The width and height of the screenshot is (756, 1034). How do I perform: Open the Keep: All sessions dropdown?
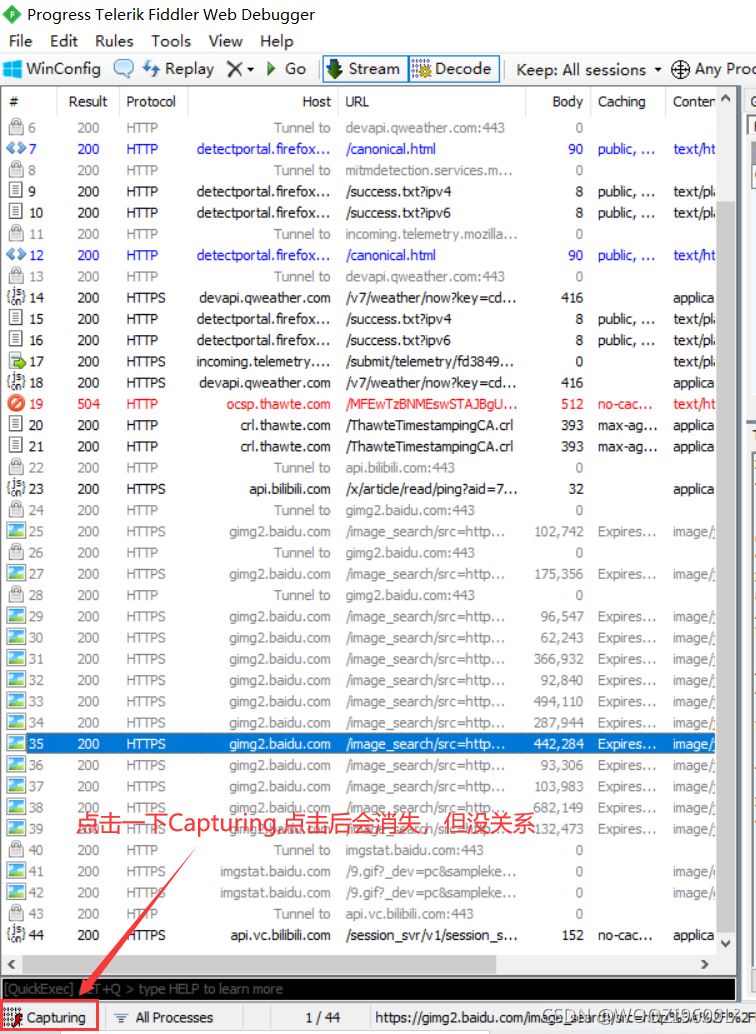pyautogui.click(x=588, y=69)
